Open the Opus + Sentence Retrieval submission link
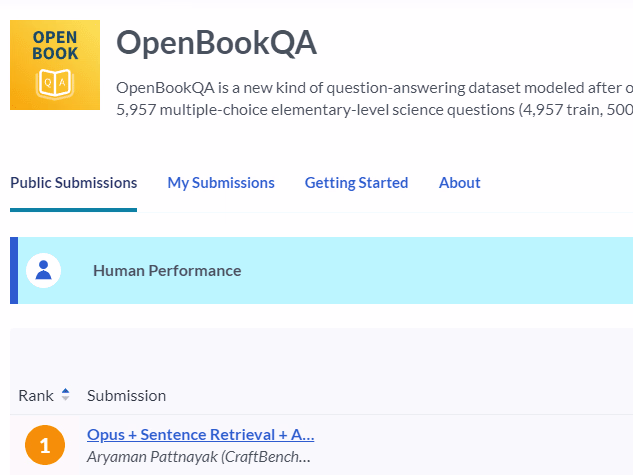The height and width of the screenshot is (475, 633). (200, 434)
